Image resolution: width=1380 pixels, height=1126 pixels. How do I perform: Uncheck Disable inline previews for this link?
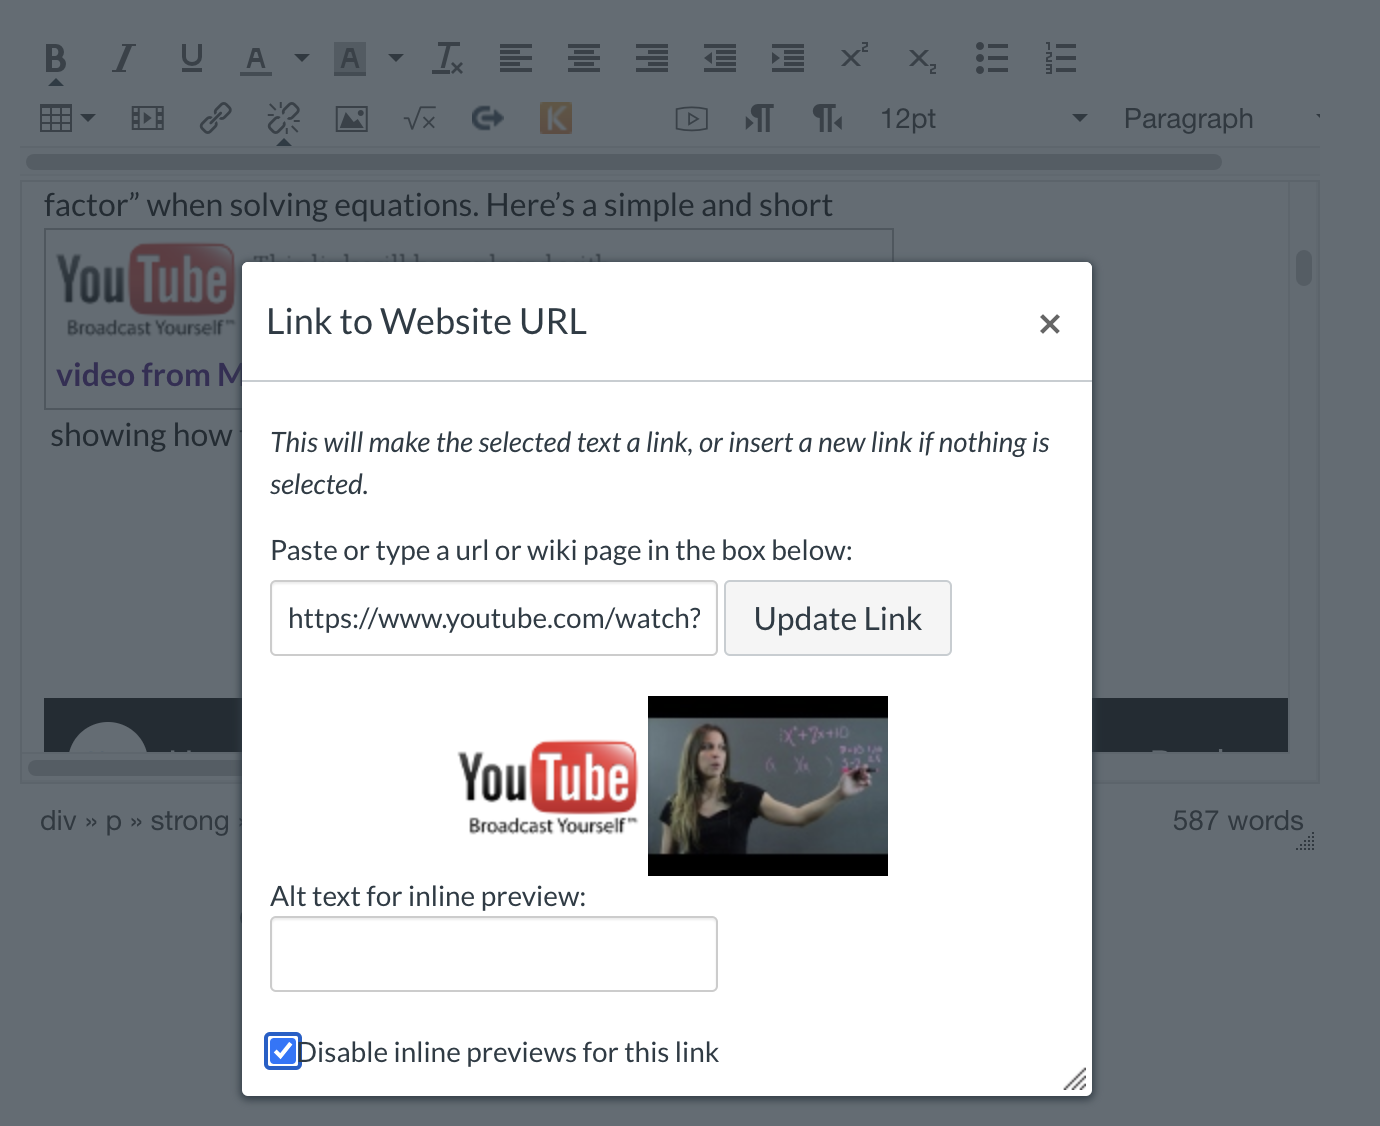[x=283, y=1051]
